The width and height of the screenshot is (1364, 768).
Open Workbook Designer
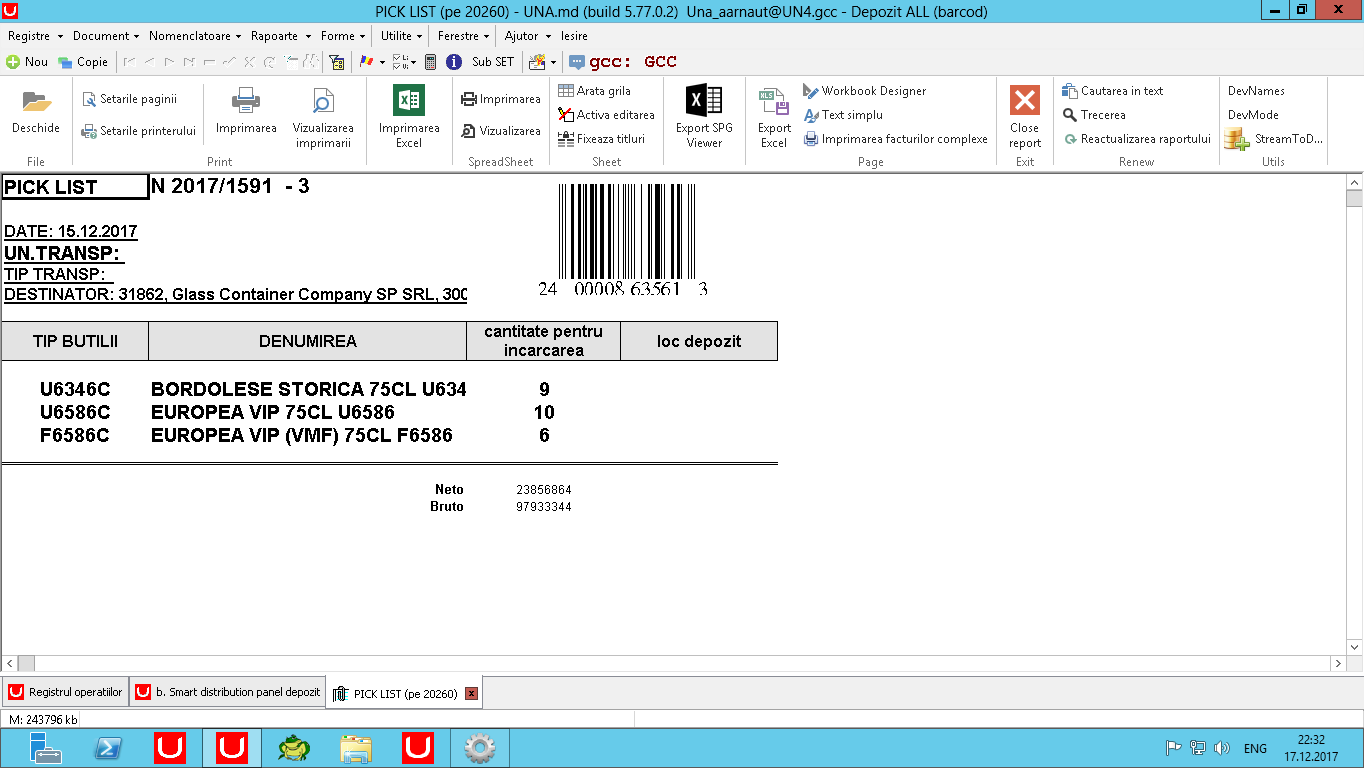(865, 91)
